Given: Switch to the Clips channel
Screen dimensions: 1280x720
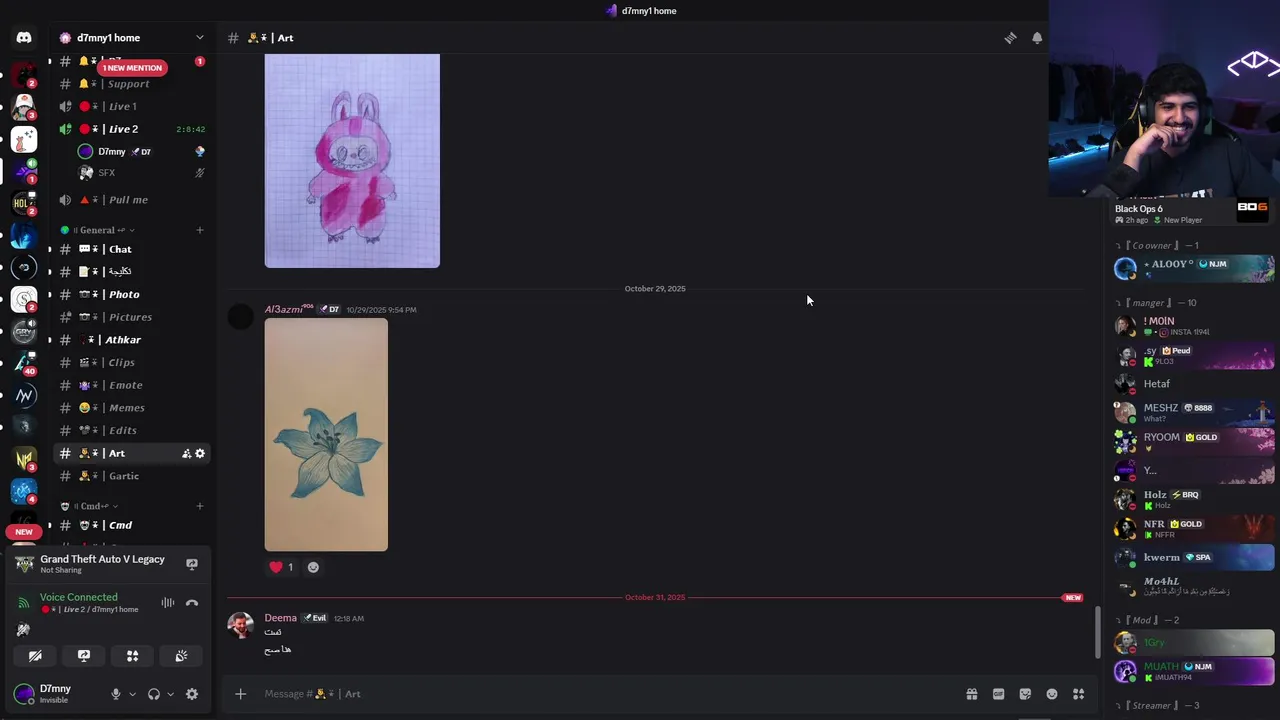Looking at the screenshot, I should point(132,362).
